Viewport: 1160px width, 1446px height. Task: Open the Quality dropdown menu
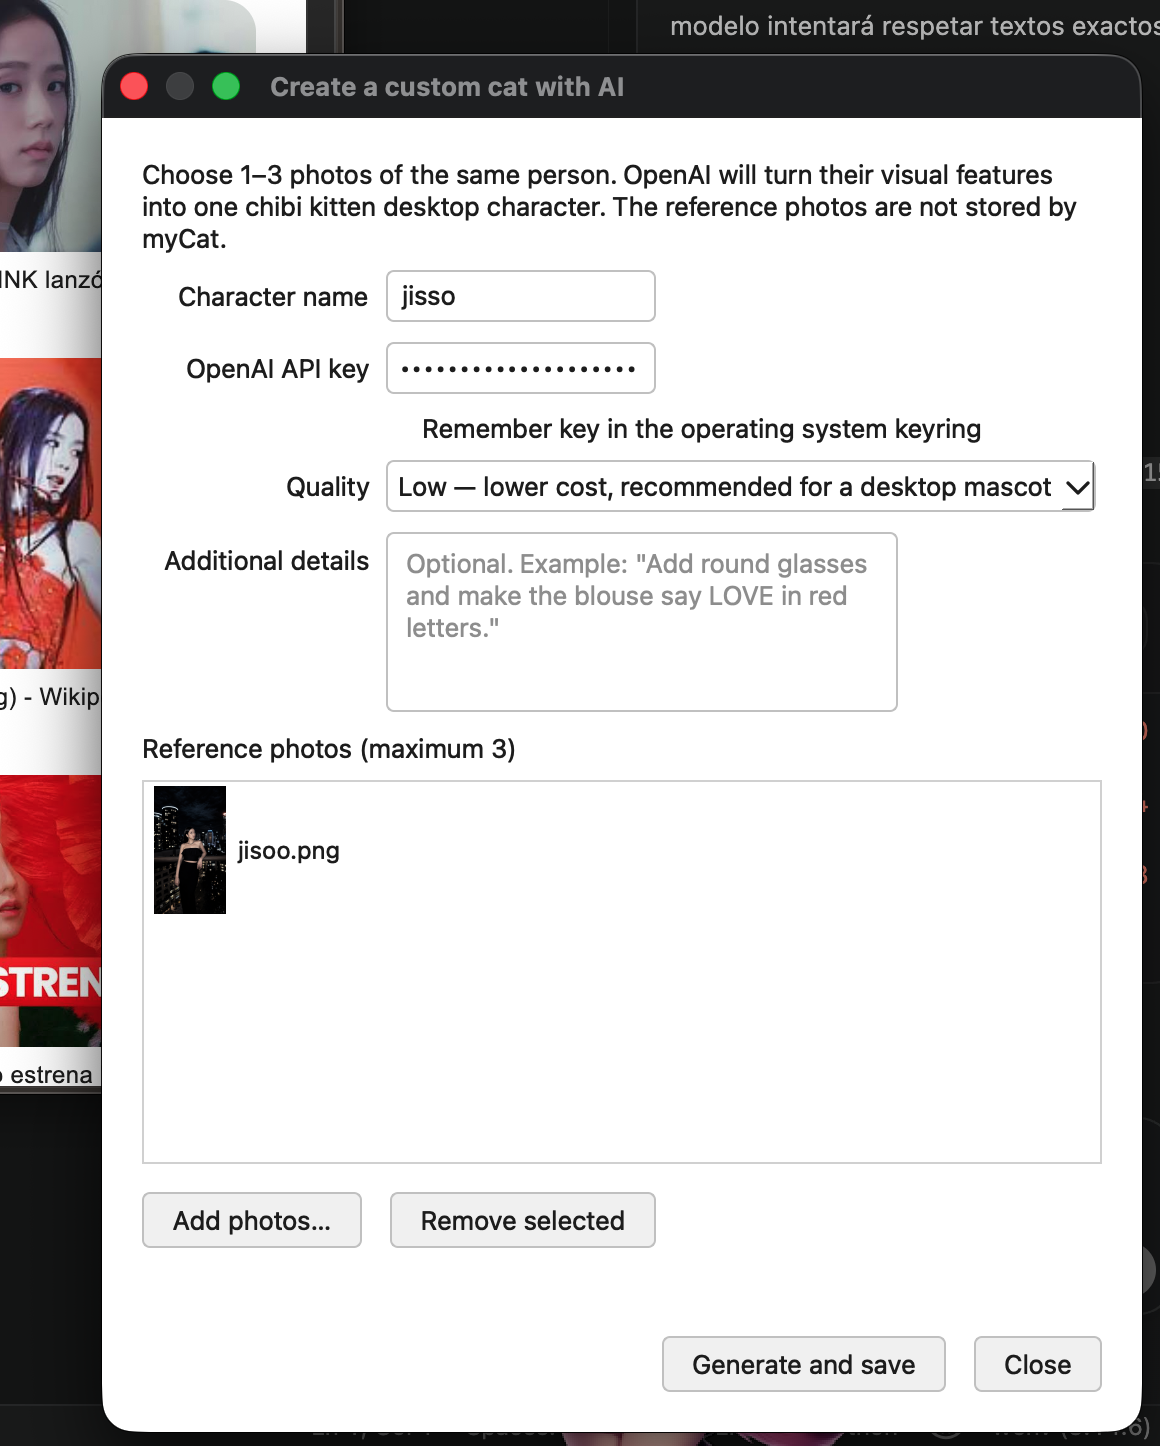pos(740,487)
